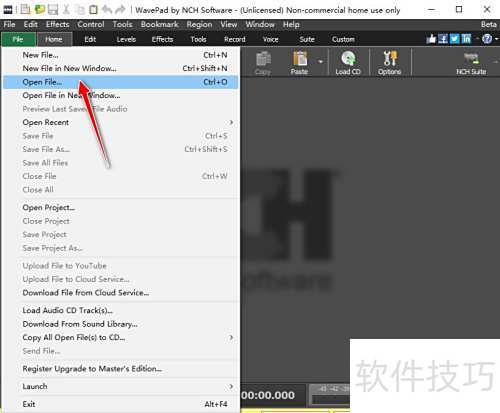
Task: Click the Open File quick-access icon
Action: [x=40, y=10]
